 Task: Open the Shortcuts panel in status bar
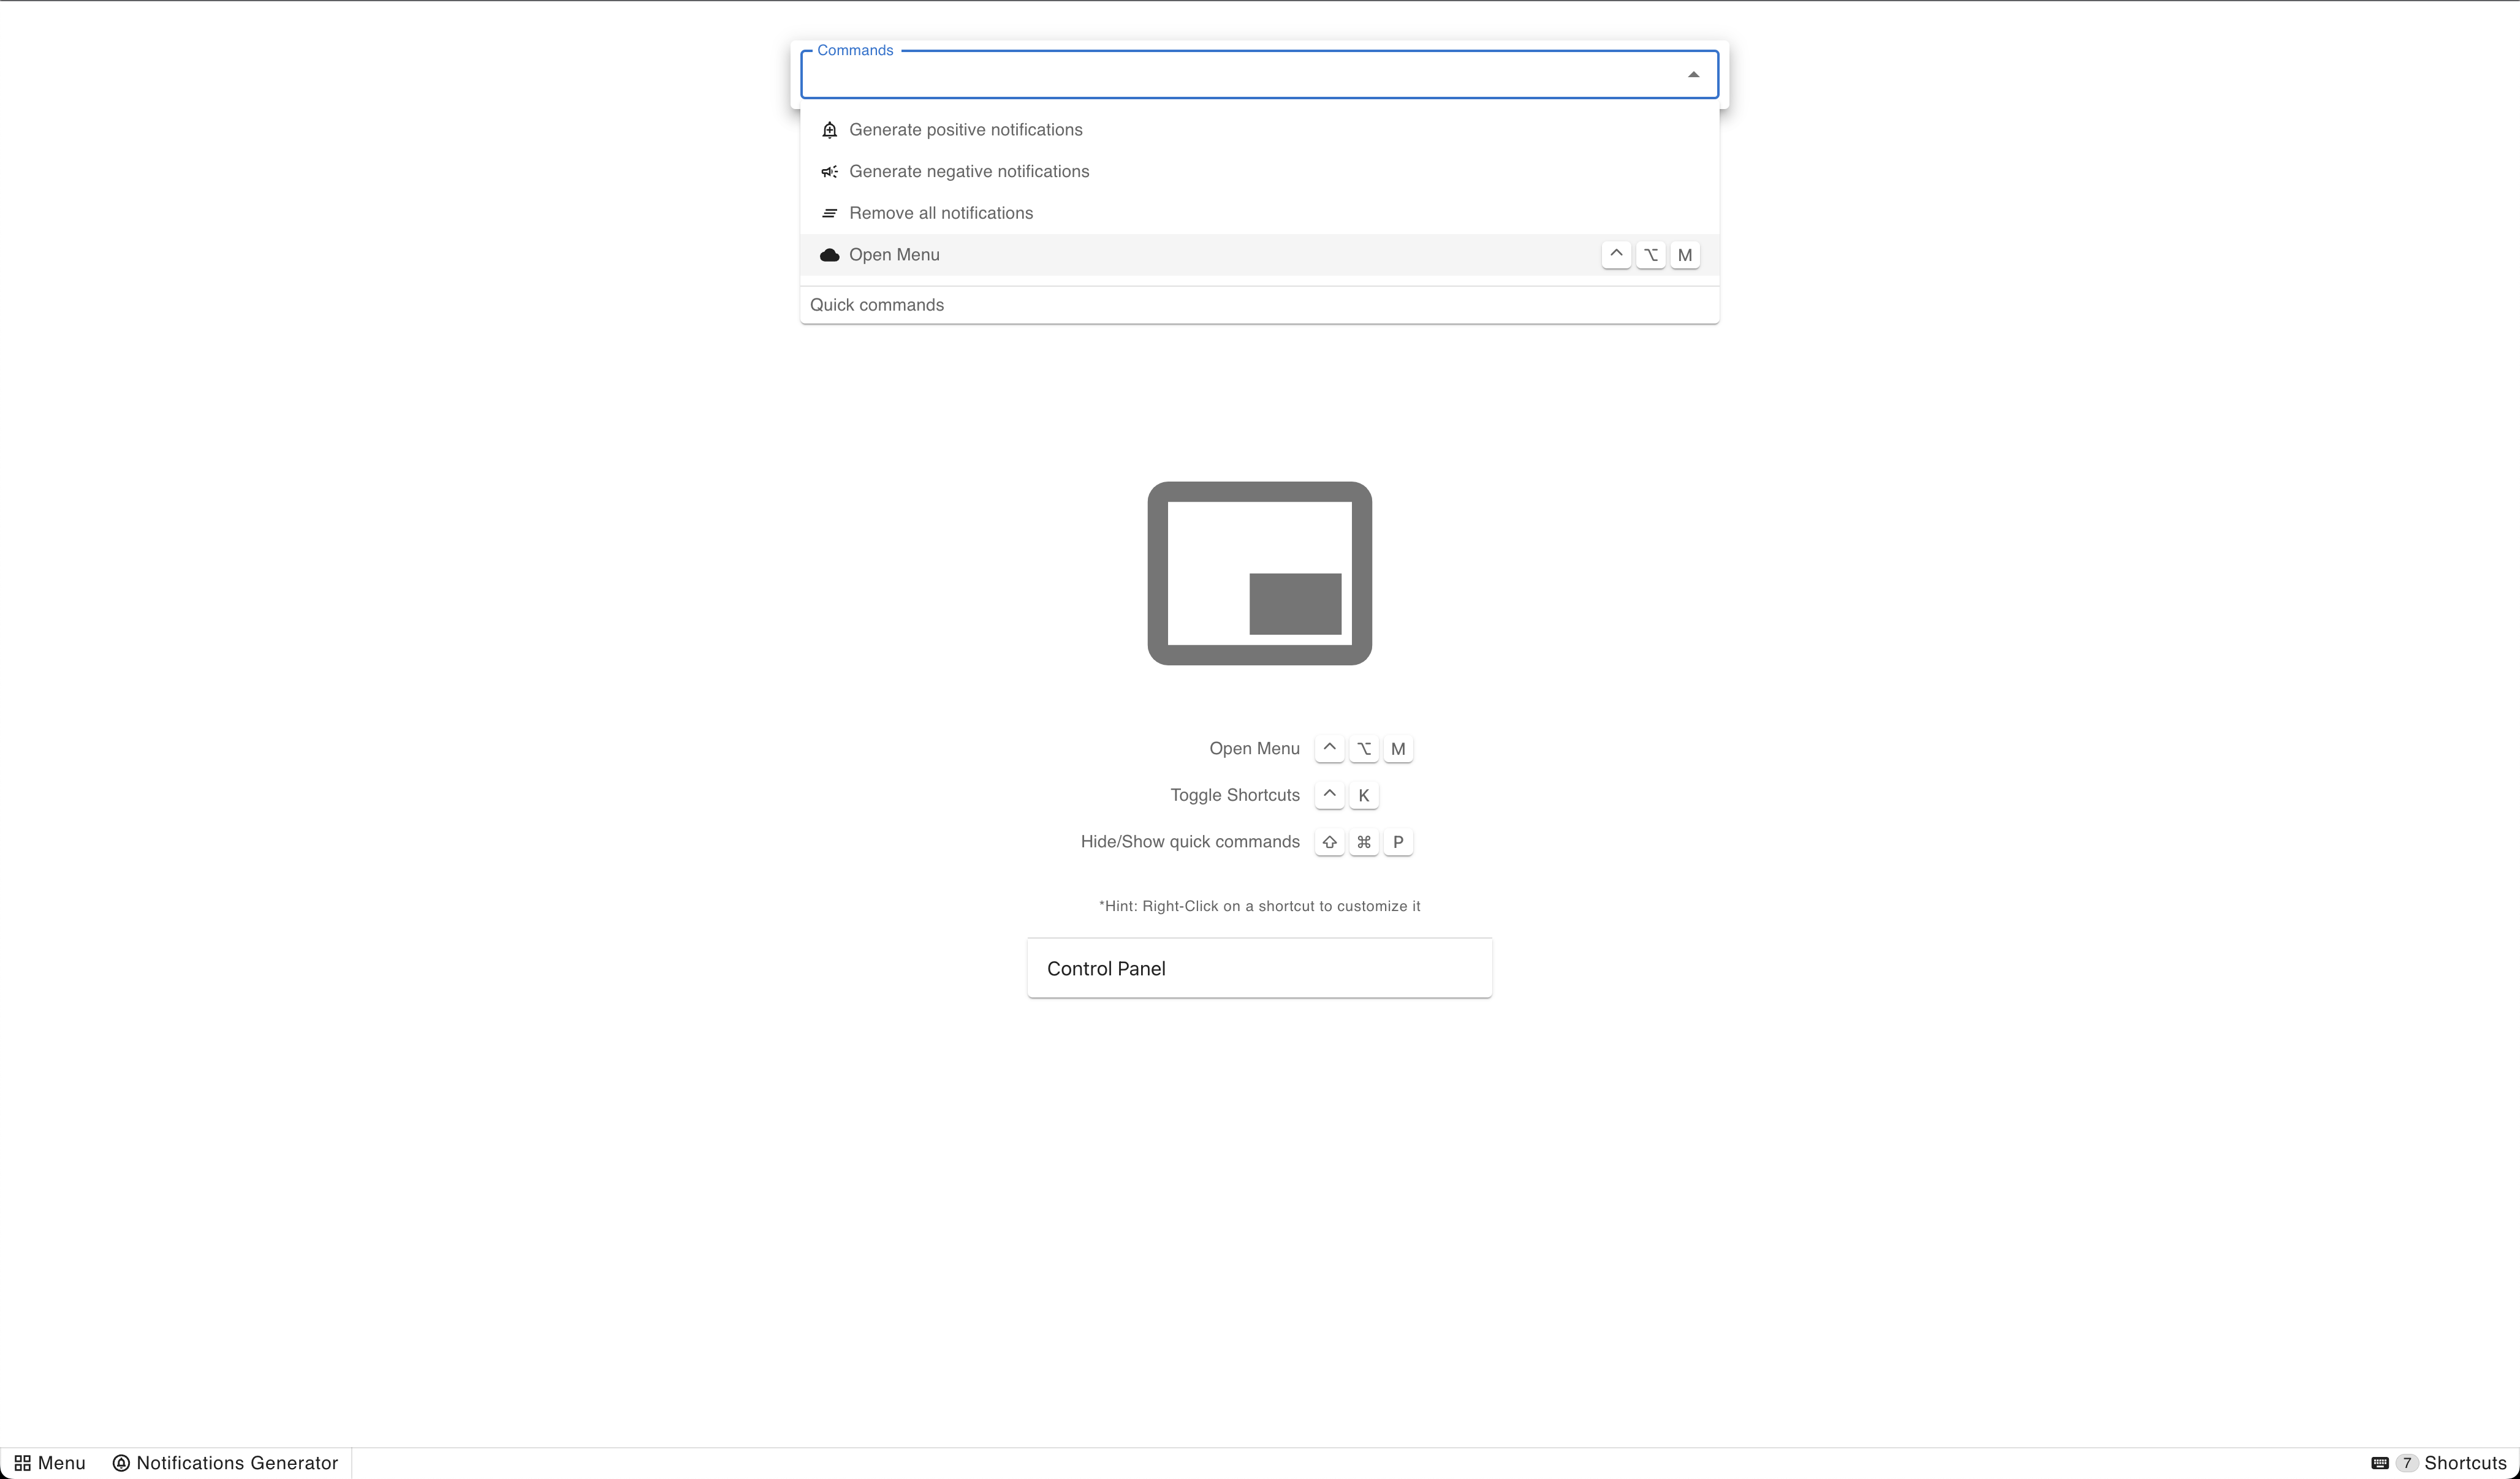tap(2440, 1463)
